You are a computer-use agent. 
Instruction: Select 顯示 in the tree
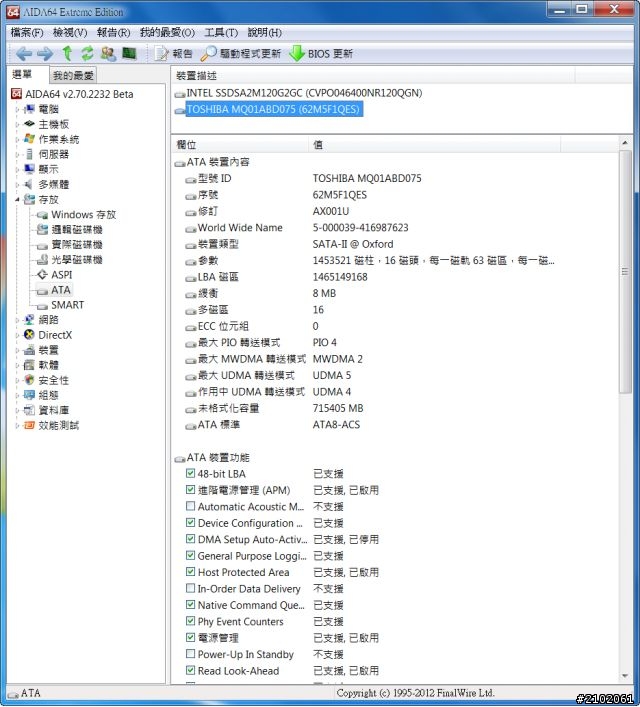41,169
